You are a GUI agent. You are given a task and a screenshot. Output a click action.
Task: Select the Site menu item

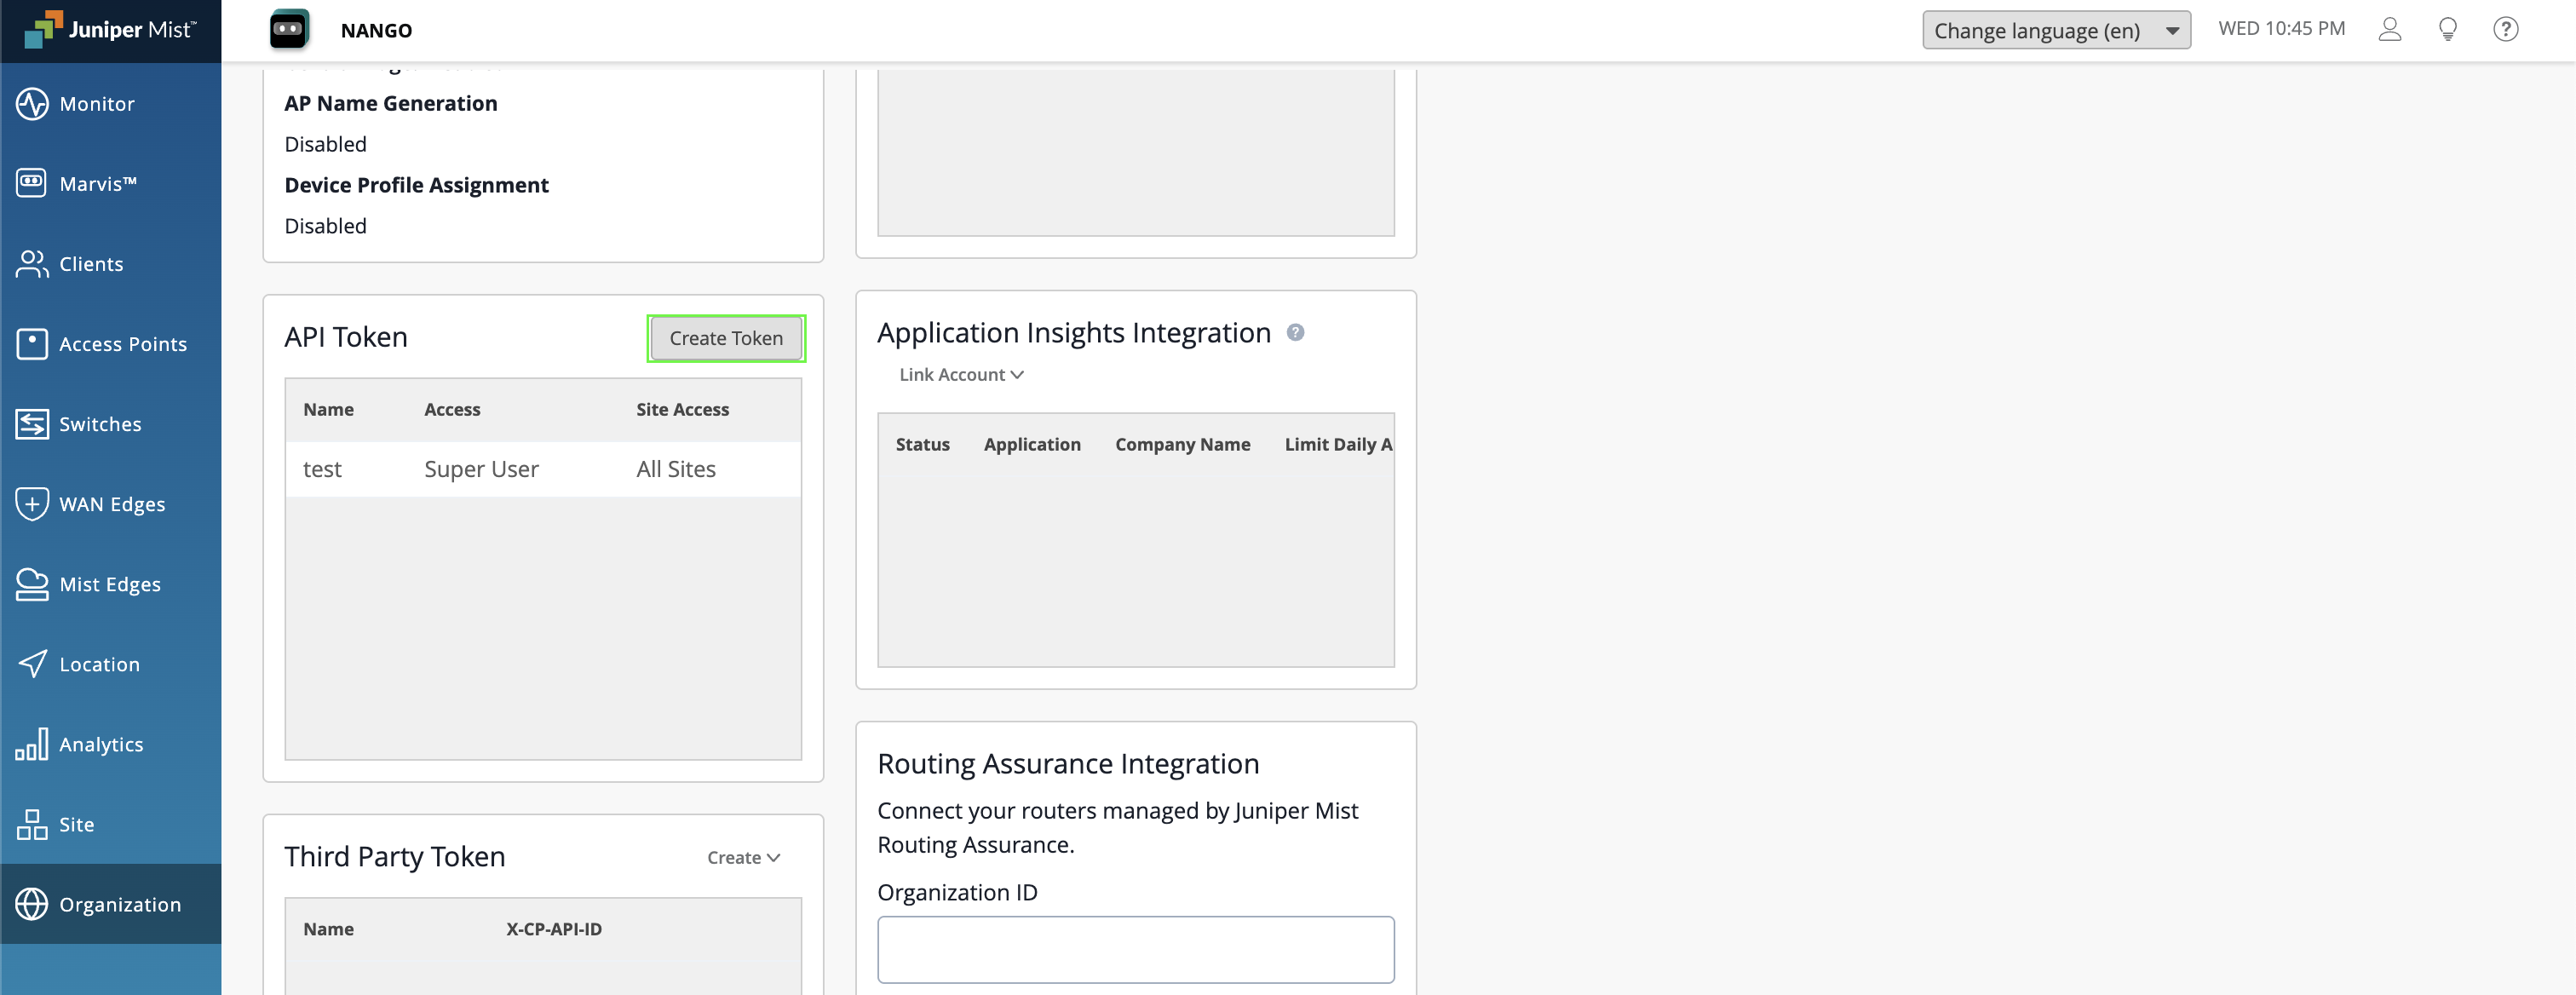pyautogui.click(x=75, y=824)
